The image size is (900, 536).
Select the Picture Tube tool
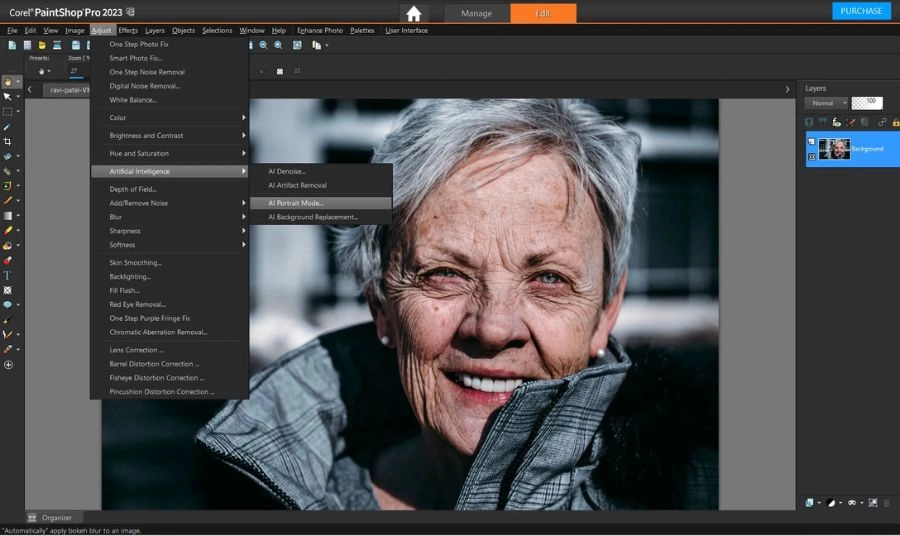(7, 261)
